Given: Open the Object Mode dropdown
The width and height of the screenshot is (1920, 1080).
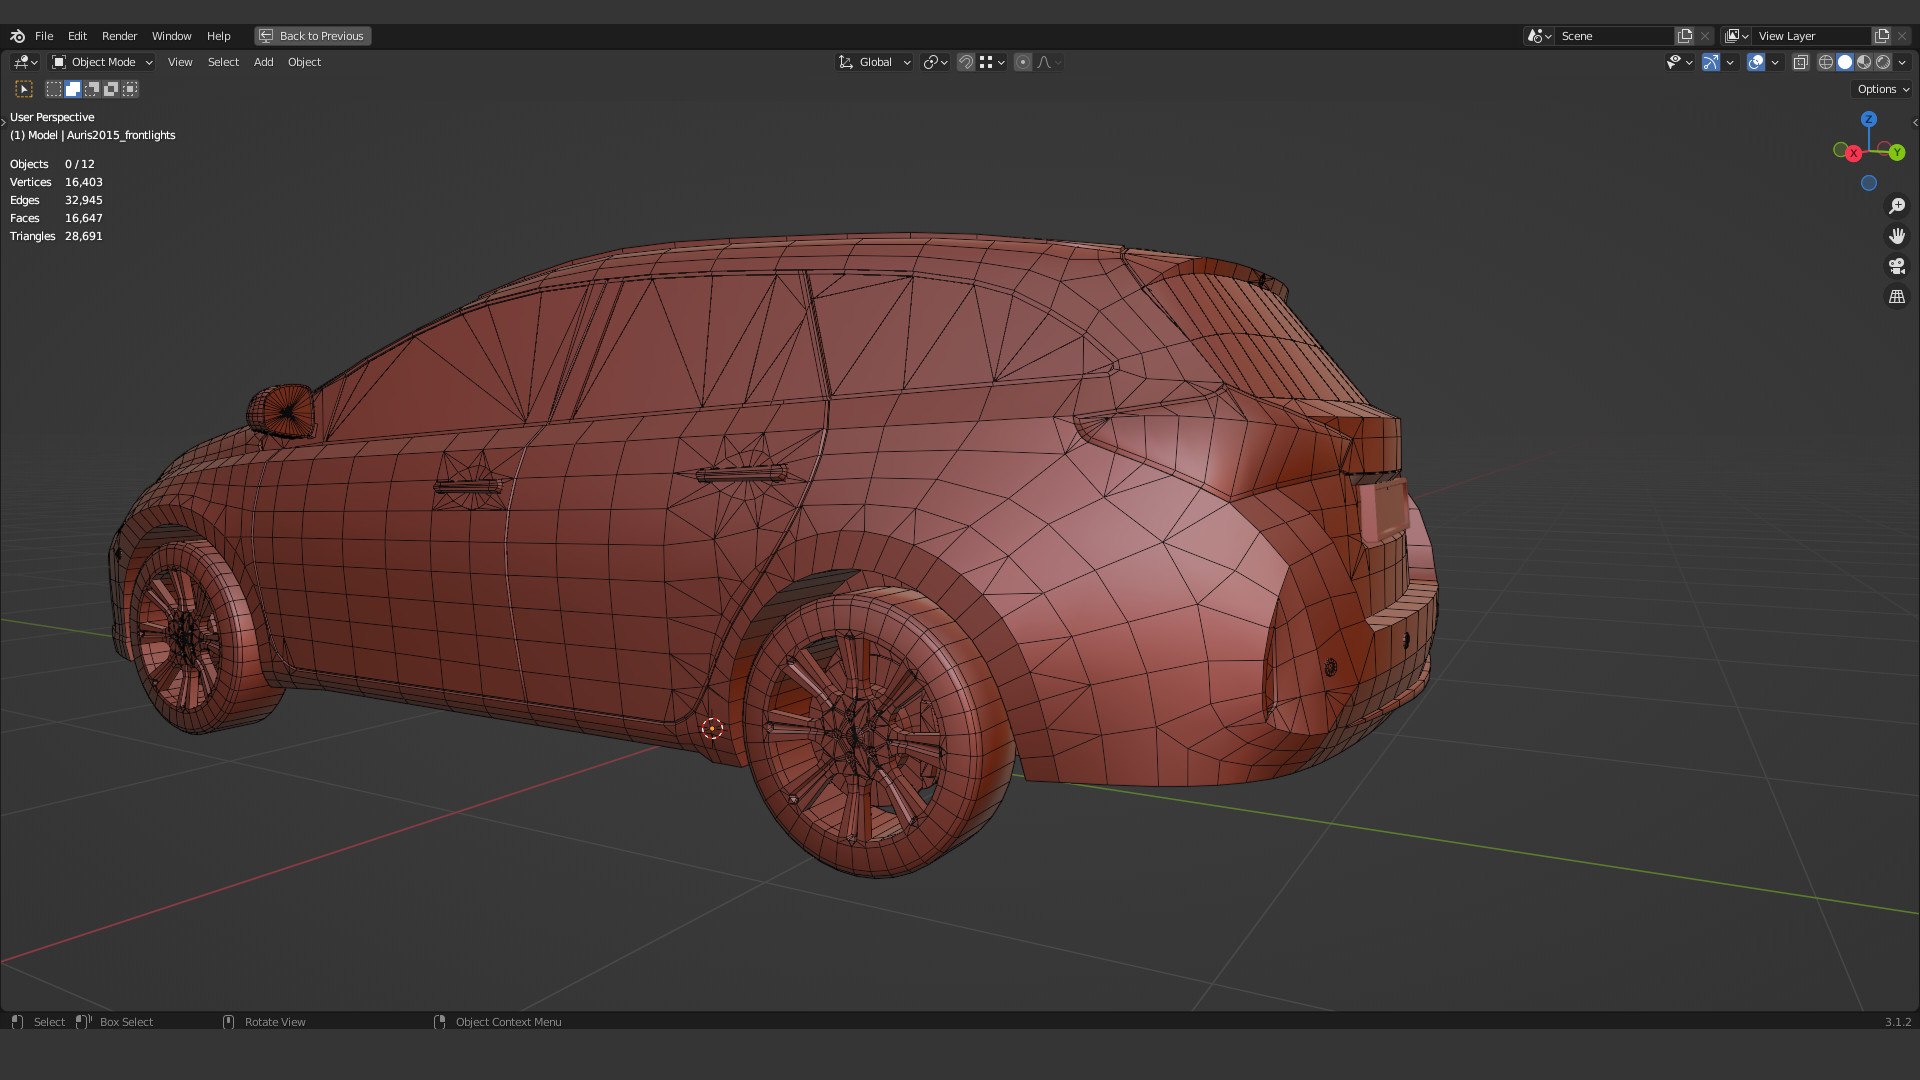Looking at the screenshot, I should tap(102, 62).
